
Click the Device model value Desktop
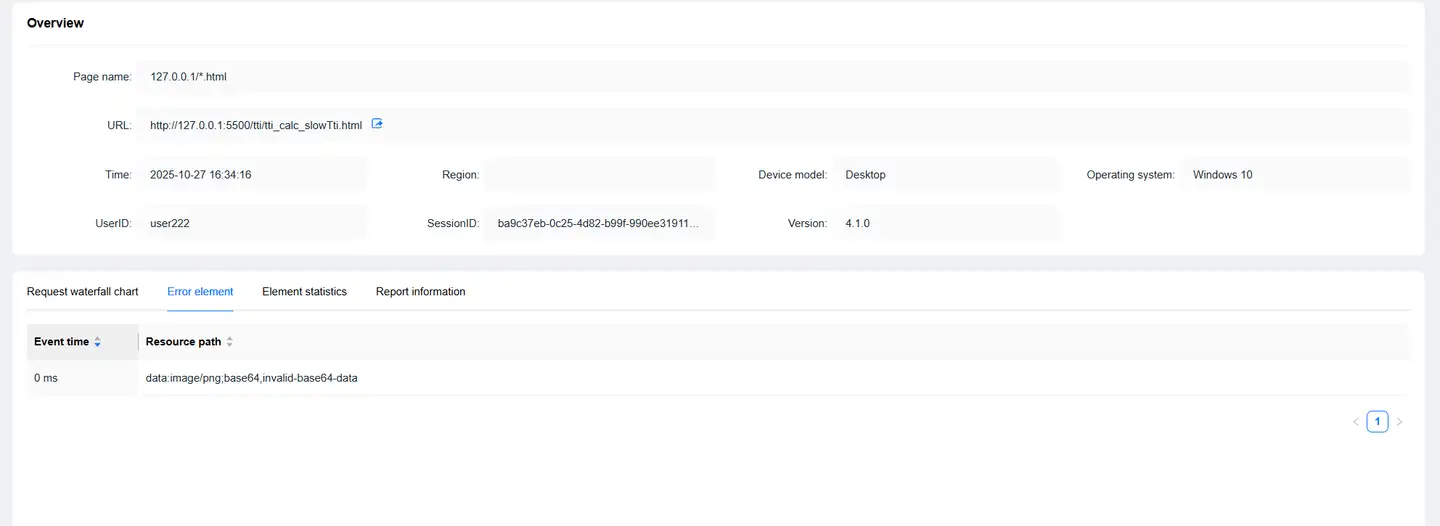[865, 174]
